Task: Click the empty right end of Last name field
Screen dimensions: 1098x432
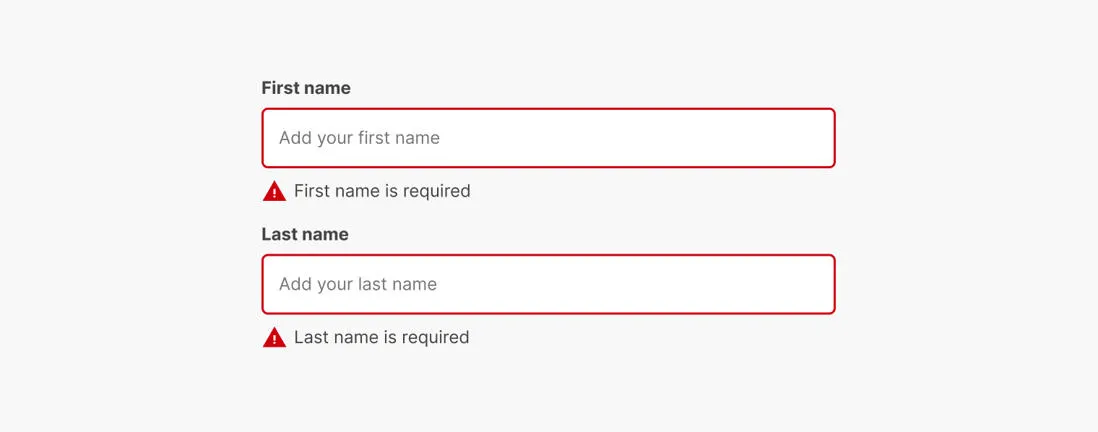Action: pos(780,284)
